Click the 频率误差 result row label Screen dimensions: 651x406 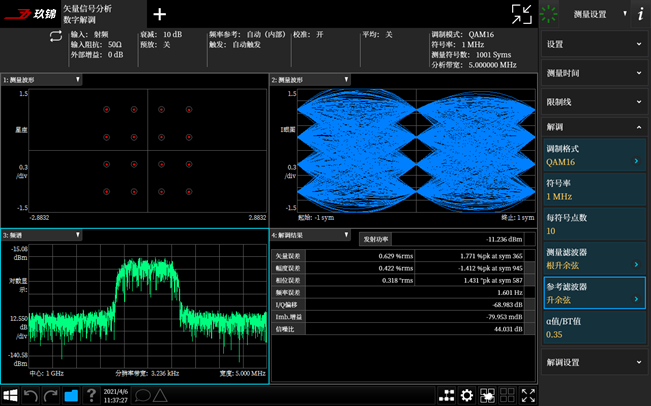click(288, 293)
